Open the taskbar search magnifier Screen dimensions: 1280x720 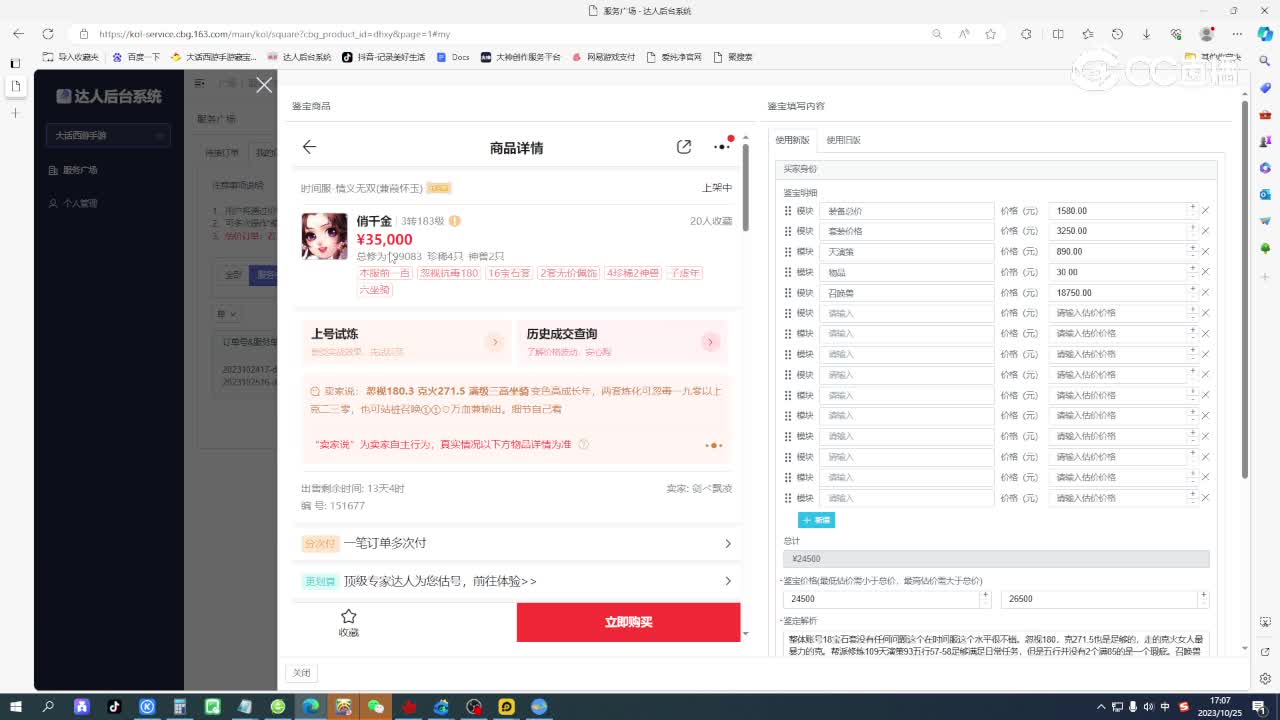(x=48, y=707)
